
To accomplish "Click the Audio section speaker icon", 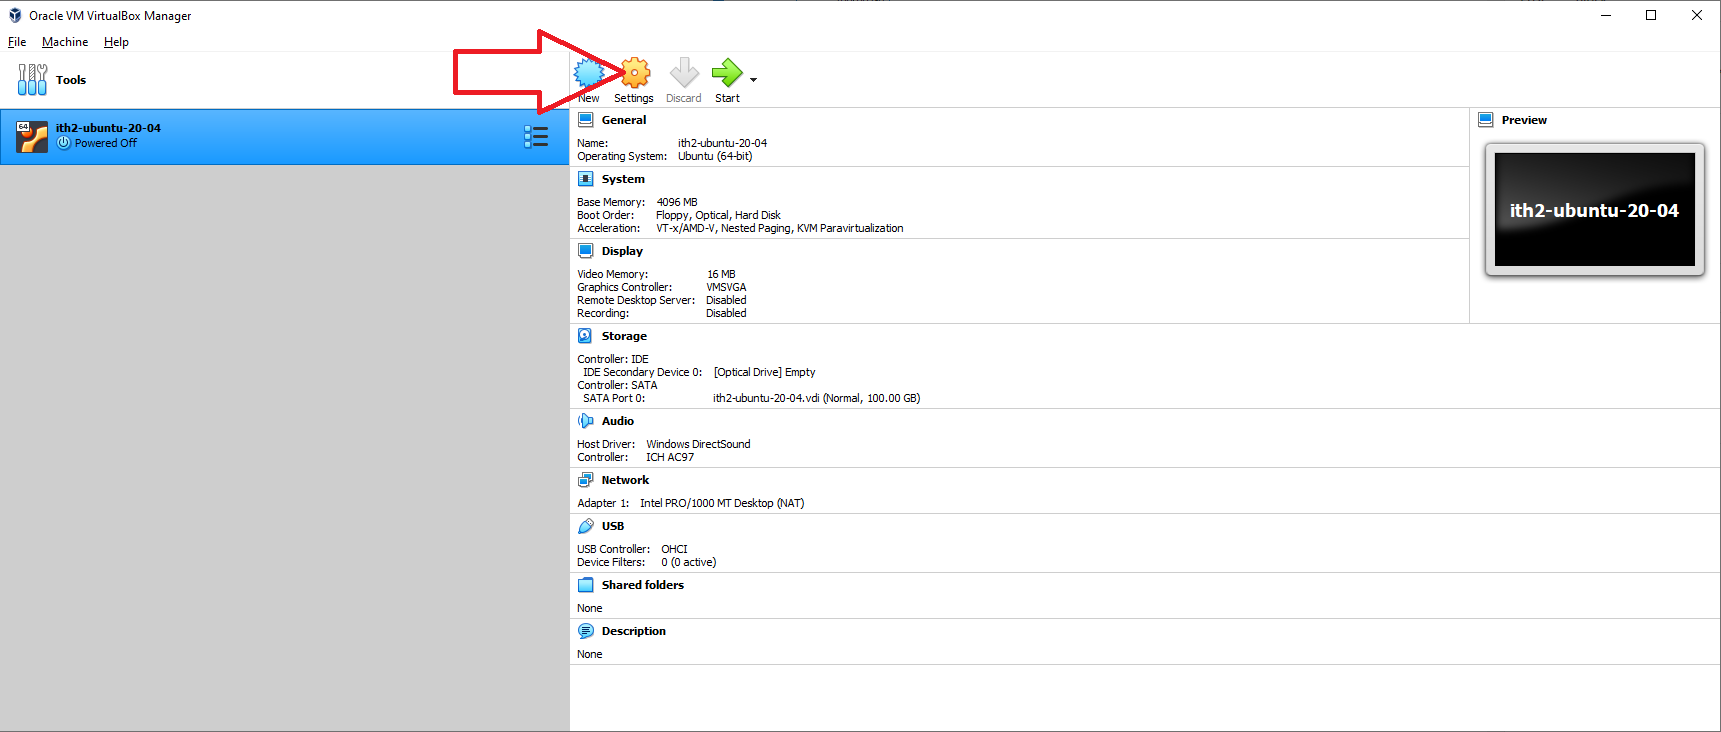I will [x=586, y=421].
